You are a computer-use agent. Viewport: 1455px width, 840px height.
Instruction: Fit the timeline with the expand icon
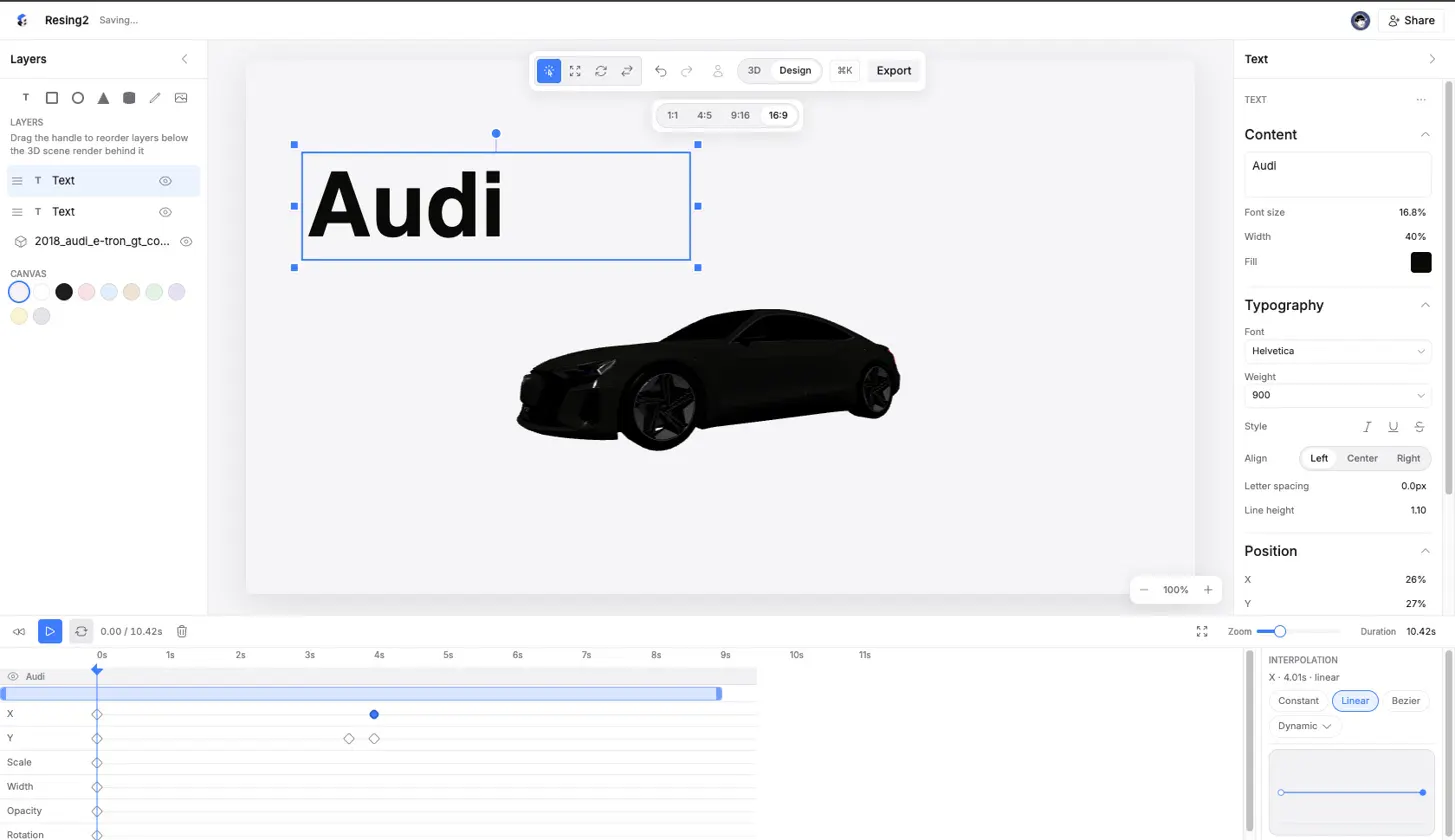tap(1202, 632)
